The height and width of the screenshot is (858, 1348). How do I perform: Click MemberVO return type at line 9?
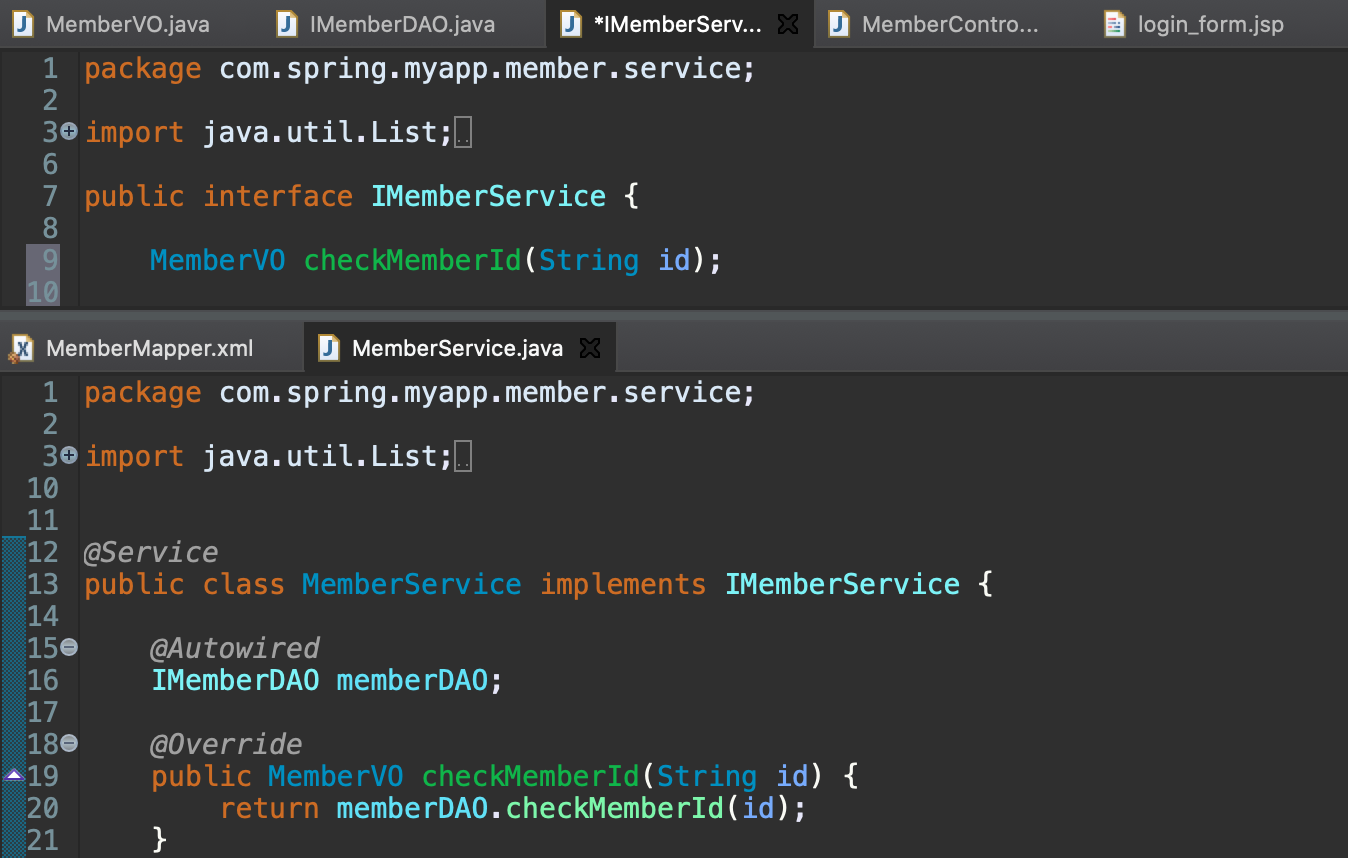(x=218, y=260)
